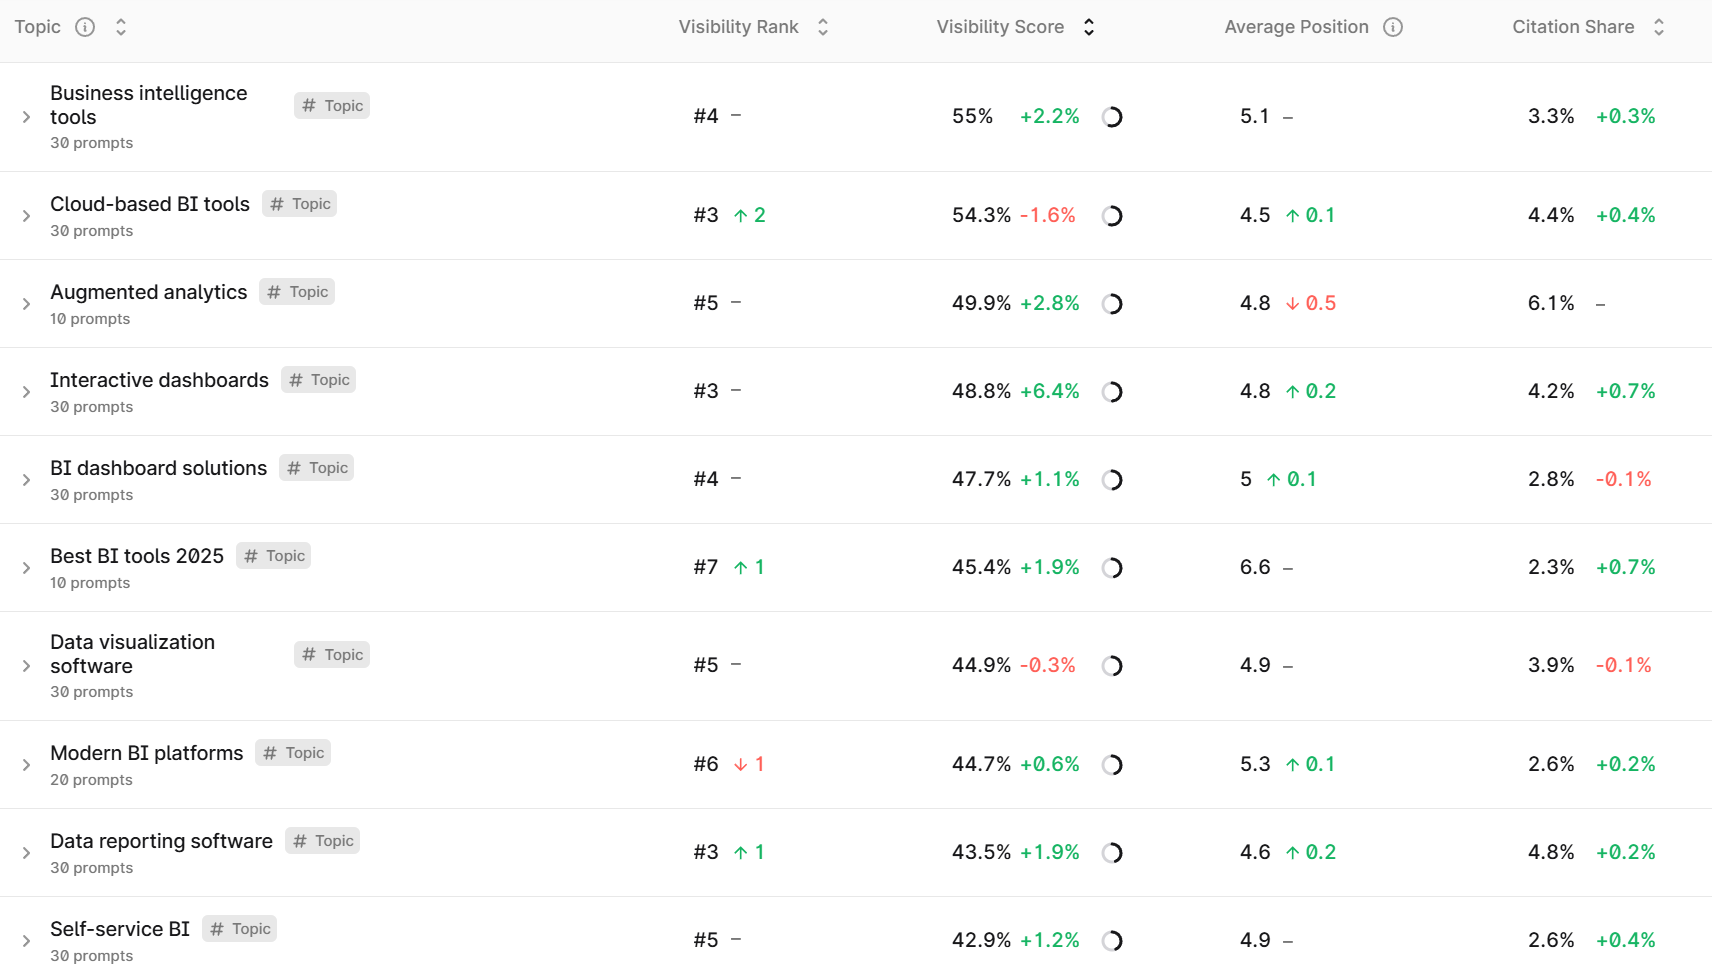The height and width of the screenshot is (974, 1712).
Task: Expand the Data reporting software row
Action: click(26, 852)
